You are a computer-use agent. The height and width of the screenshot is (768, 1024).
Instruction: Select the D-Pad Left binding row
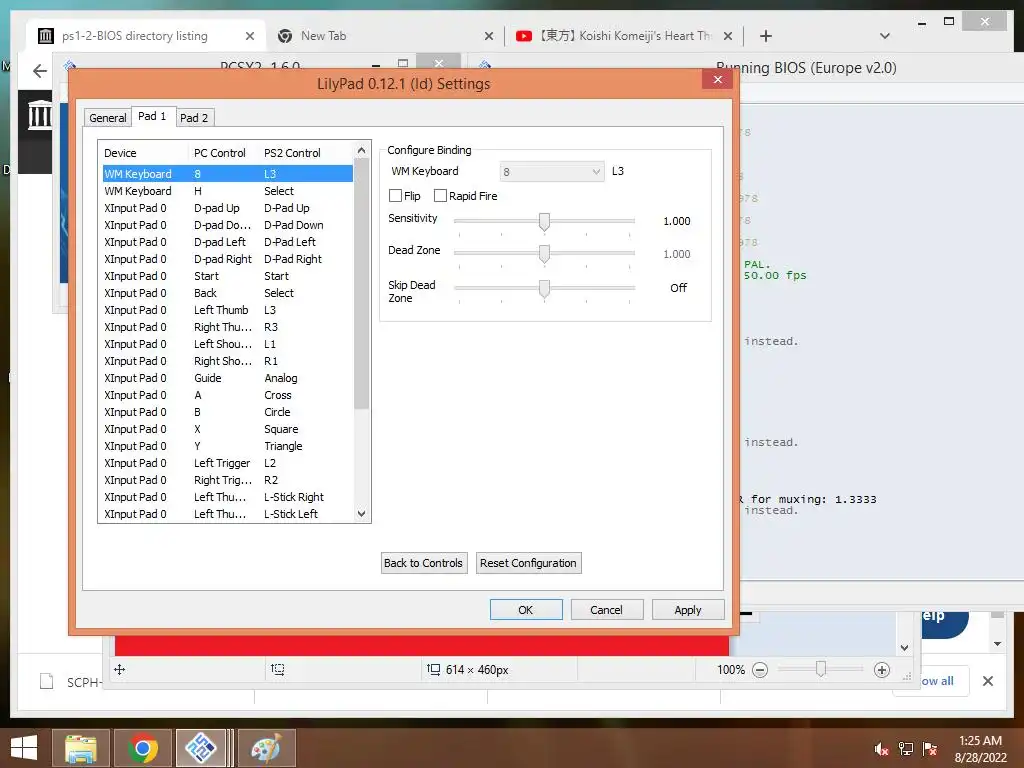click(227, 242)
